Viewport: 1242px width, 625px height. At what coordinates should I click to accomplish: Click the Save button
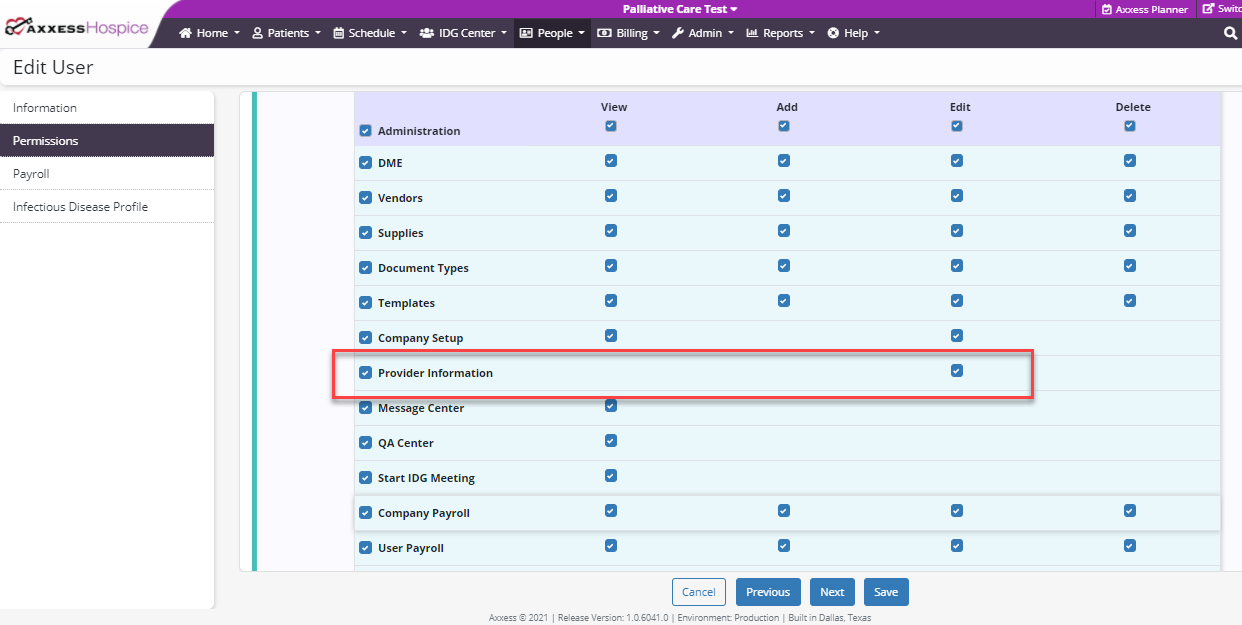tap(885, 592)
